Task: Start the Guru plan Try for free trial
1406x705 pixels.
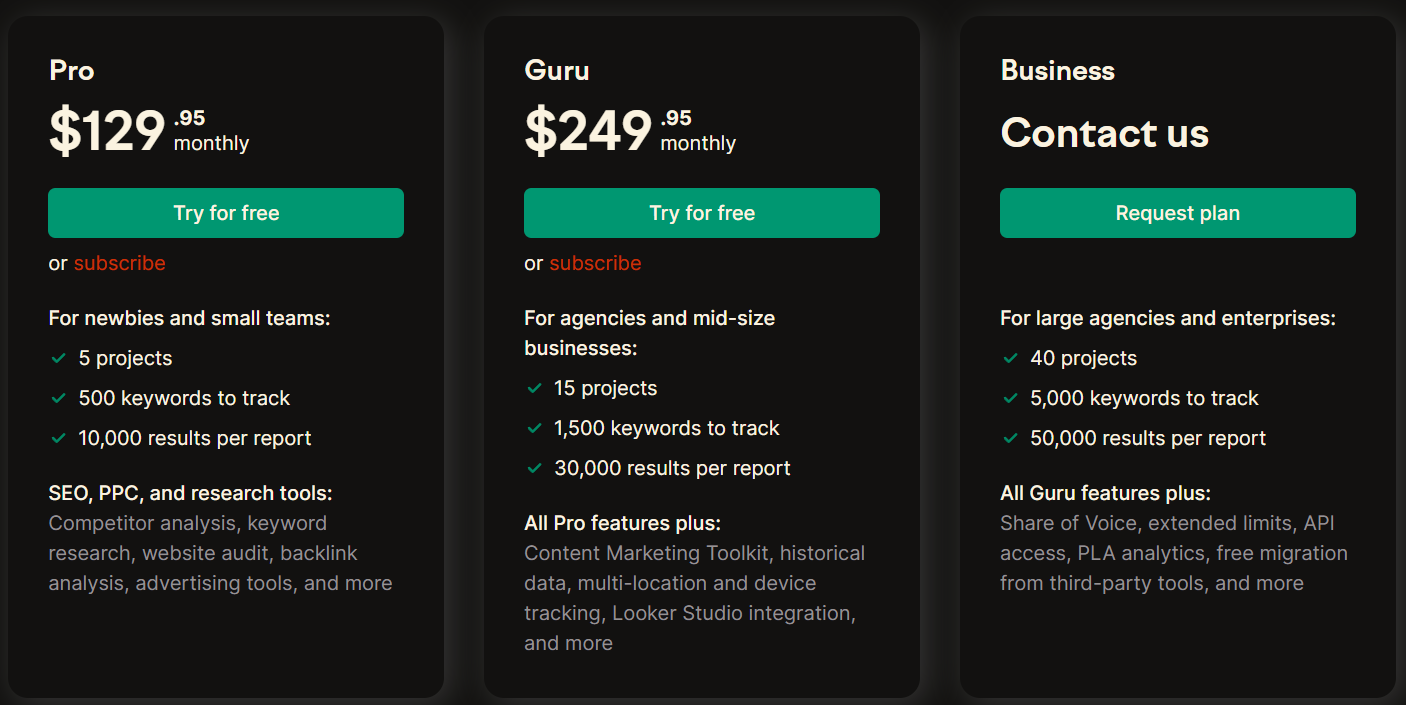Action: 702,213
